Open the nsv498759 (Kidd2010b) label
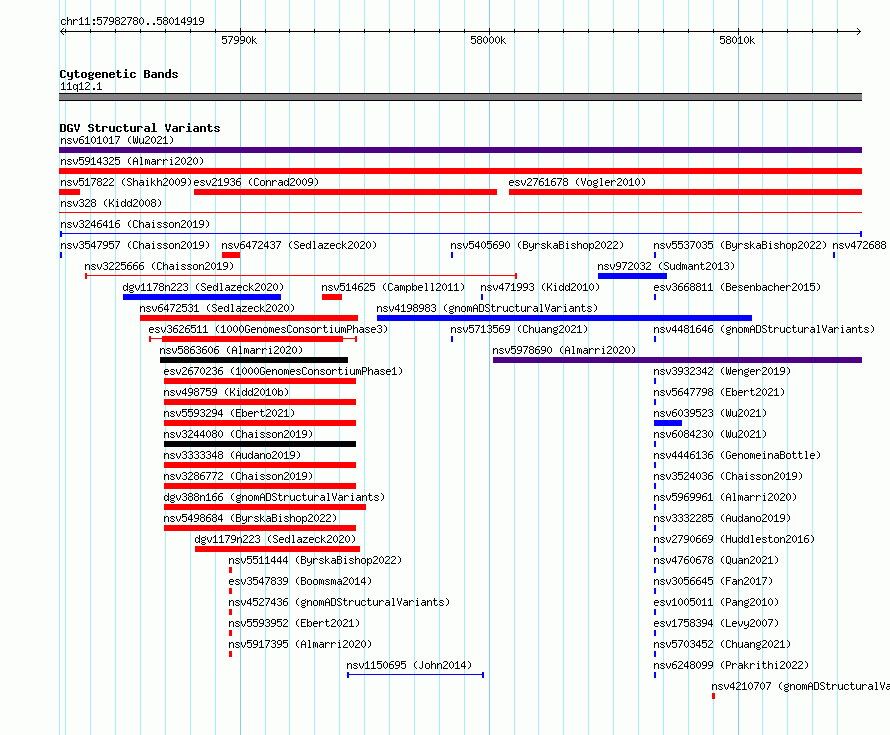Screen dimensions: 890x735 point(226,392)
